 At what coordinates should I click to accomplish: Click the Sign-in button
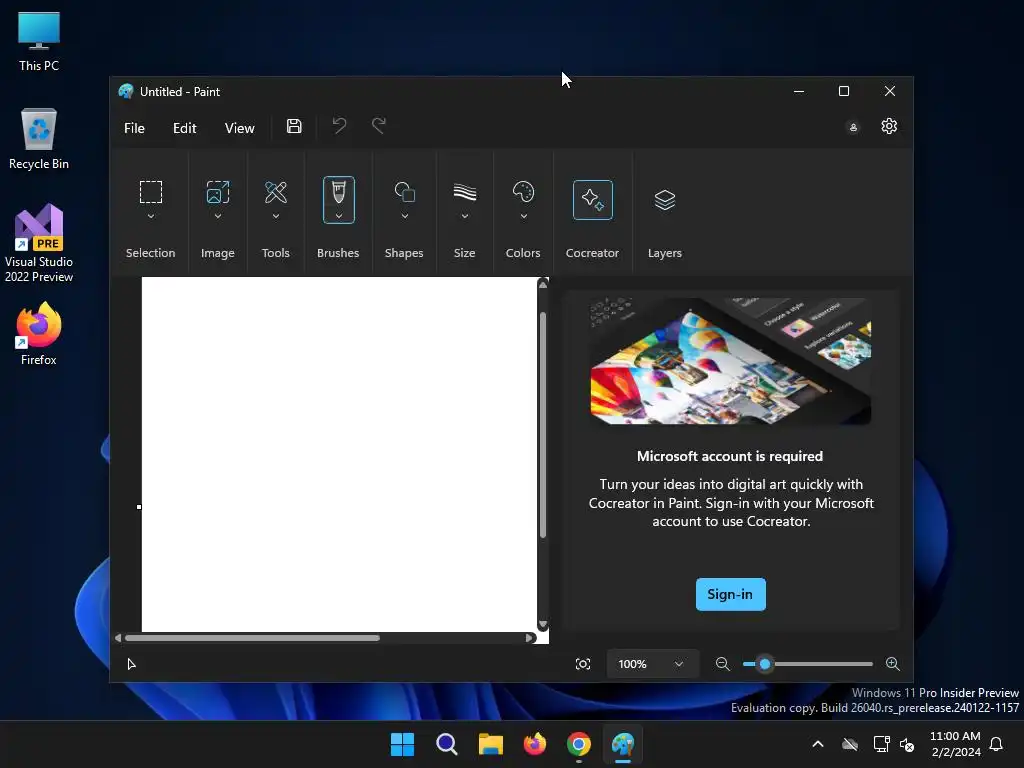[x=730, y=594]
